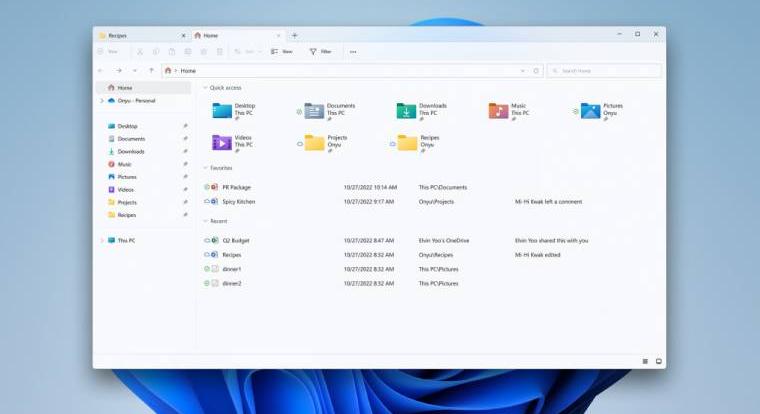This screenshot has width=760, height=414.
Task: Unpin Desktop using its sidebar pin icon
Action: pyautogui.click(x=185, y=126)
